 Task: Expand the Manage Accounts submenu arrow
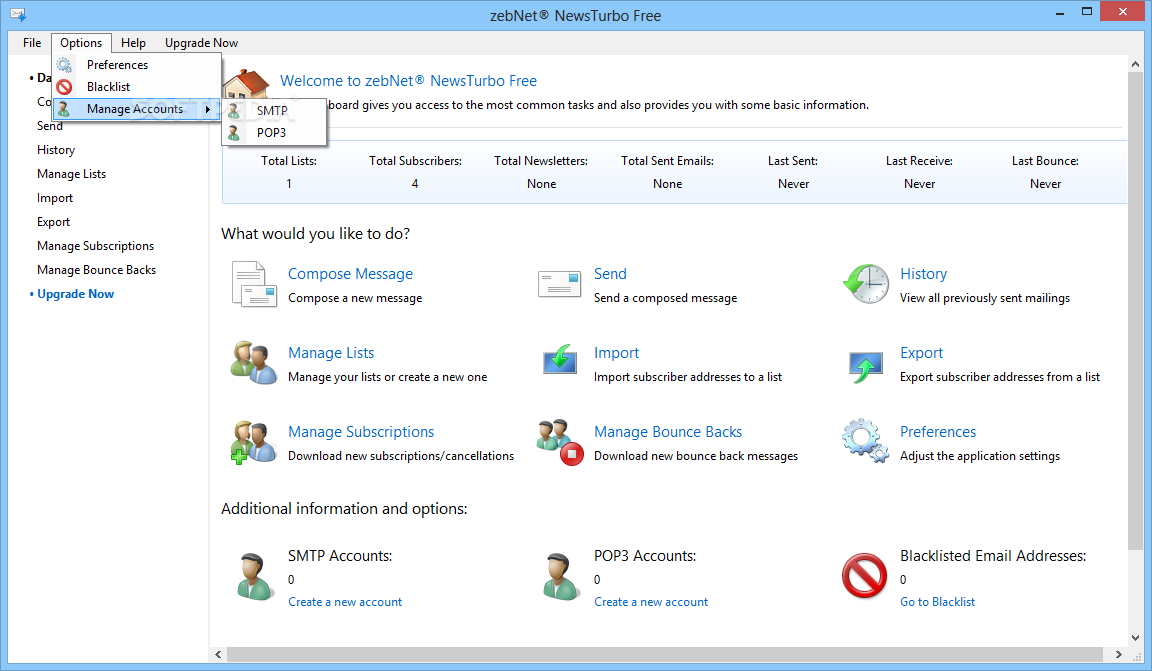208,110
